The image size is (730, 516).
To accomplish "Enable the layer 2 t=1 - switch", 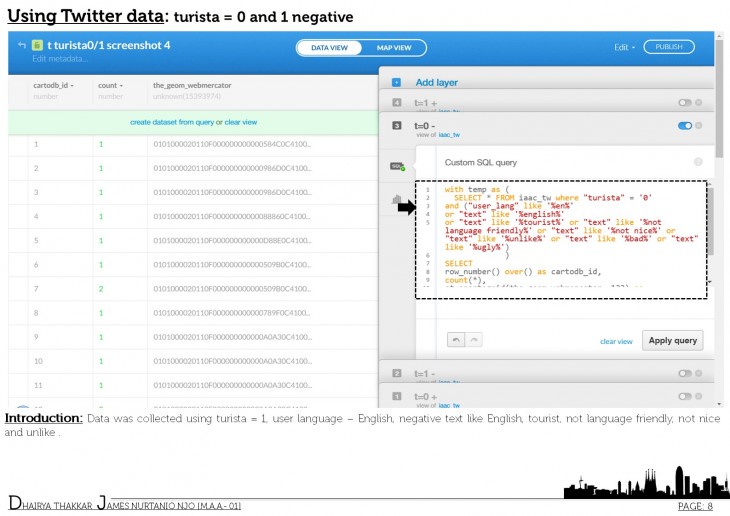I will pos(684,373).
